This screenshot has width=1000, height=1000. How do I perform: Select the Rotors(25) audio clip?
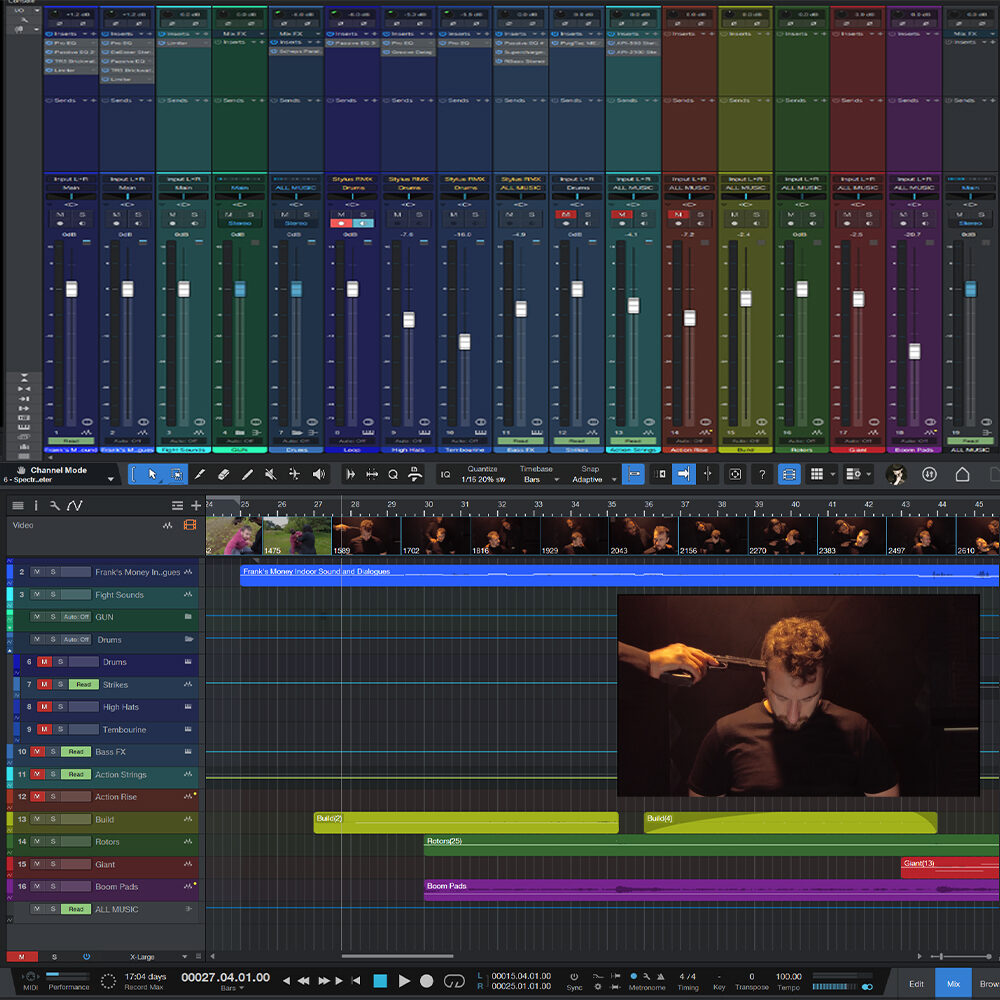coord(711,846)
